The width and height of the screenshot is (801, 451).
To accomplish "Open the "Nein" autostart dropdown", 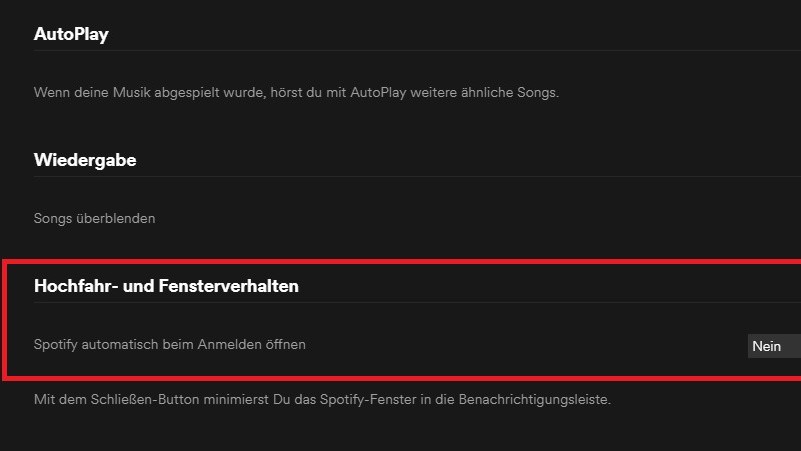I will 773,346.
